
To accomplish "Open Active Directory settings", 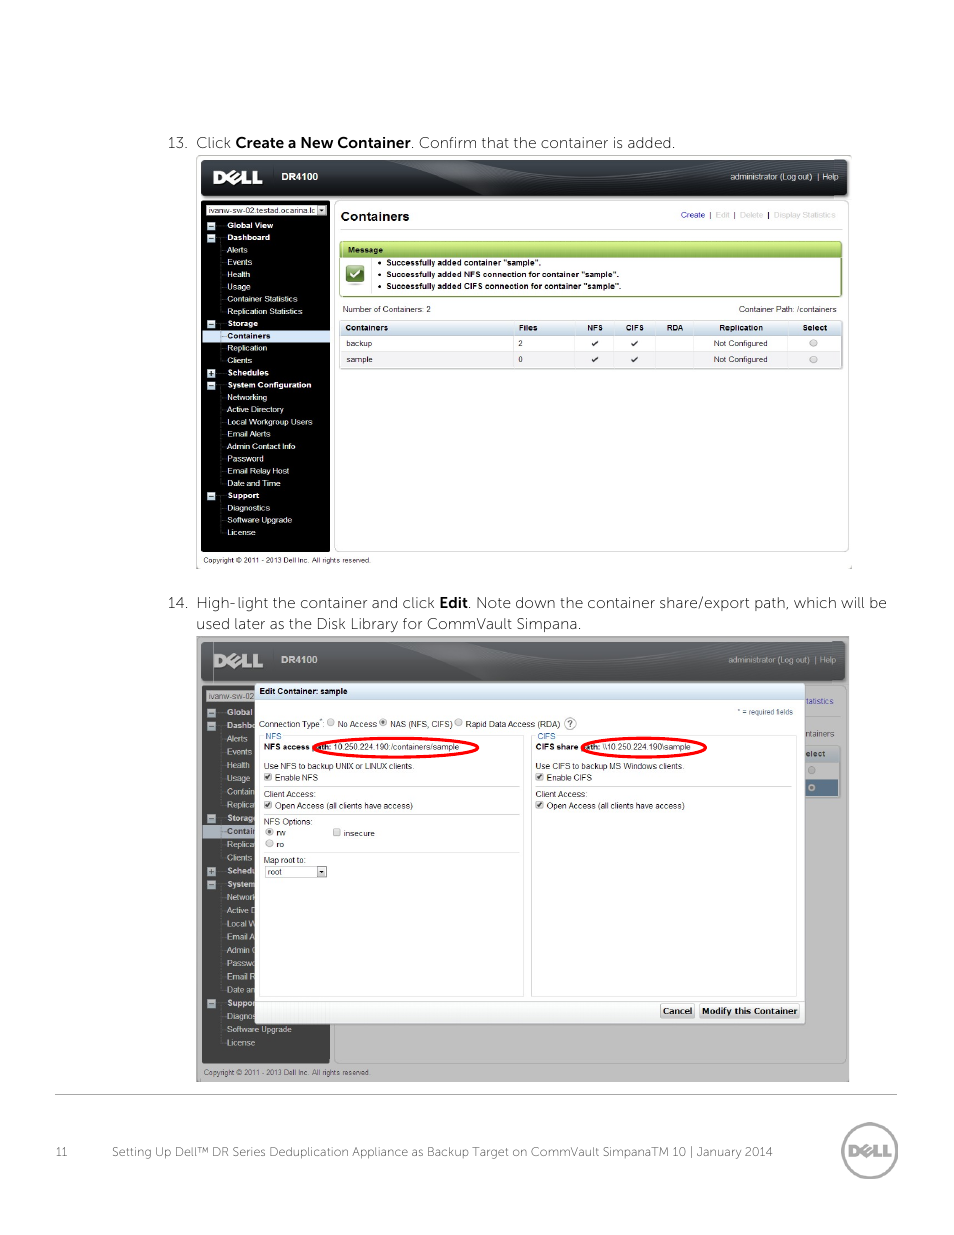I will point(255,410).
